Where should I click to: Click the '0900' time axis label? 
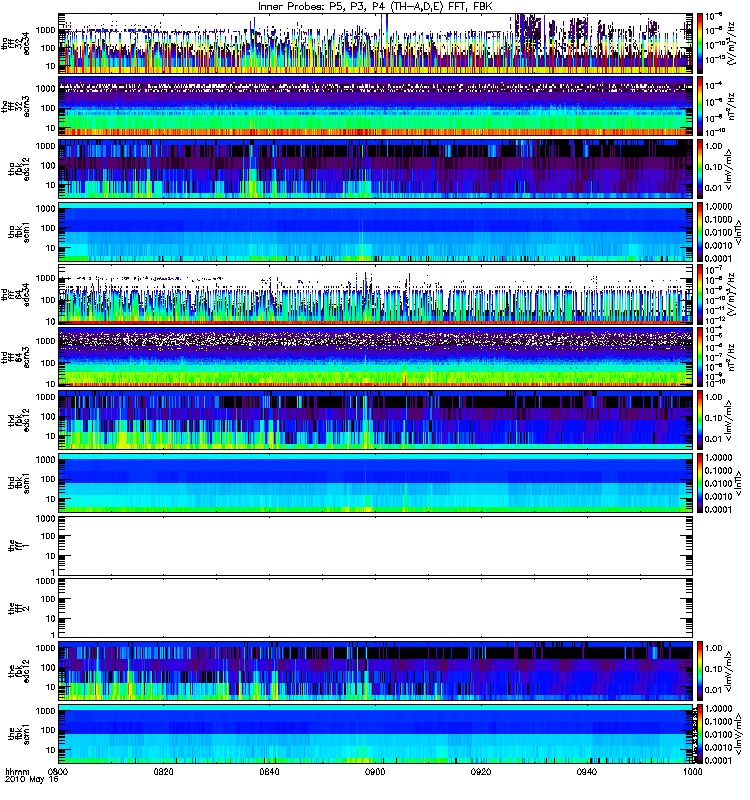click(x=375, y=771)
